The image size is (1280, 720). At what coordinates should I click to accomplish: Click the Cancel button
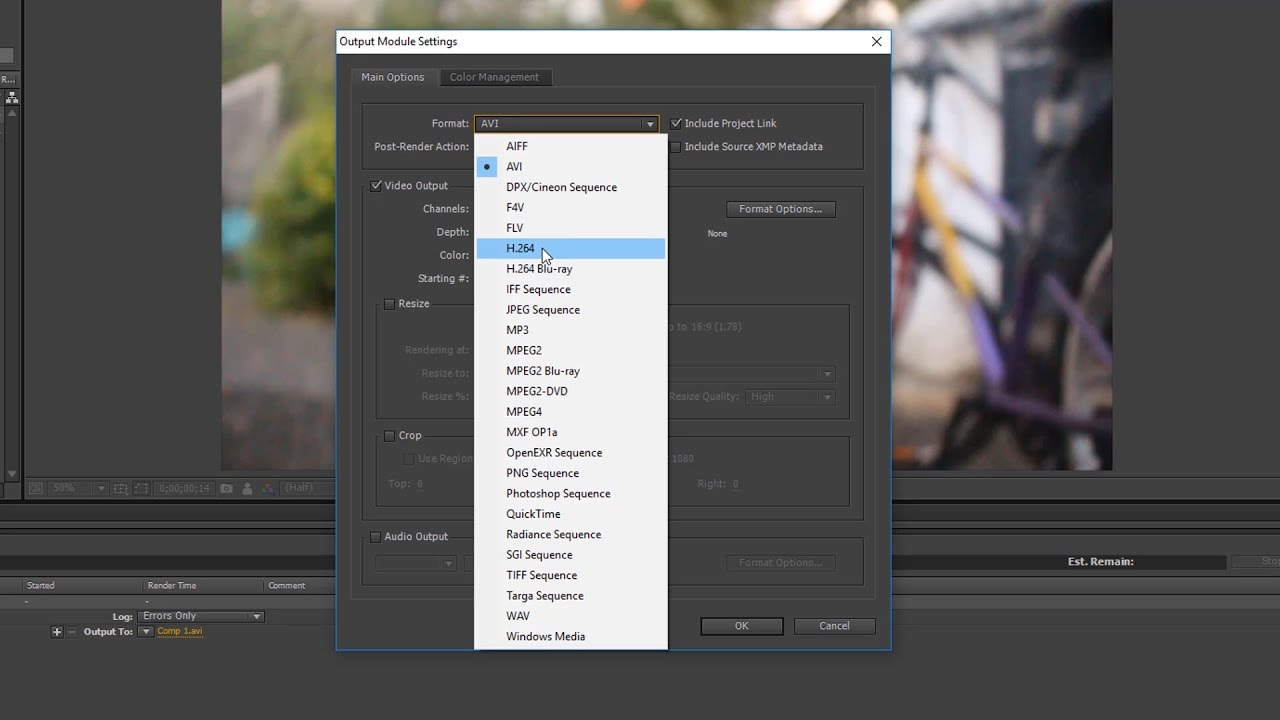coord(834,626)
